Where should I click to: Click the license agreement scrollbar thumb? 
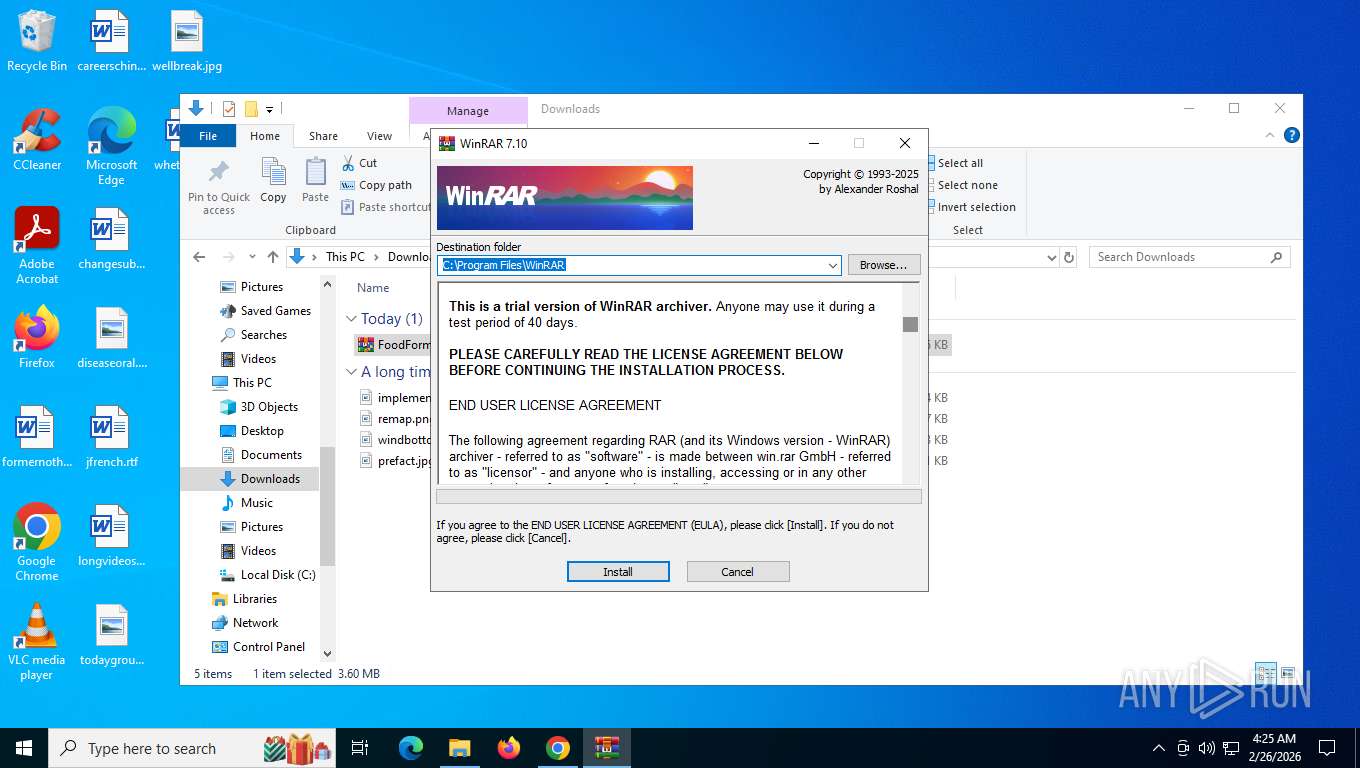[x=910, y=324]
